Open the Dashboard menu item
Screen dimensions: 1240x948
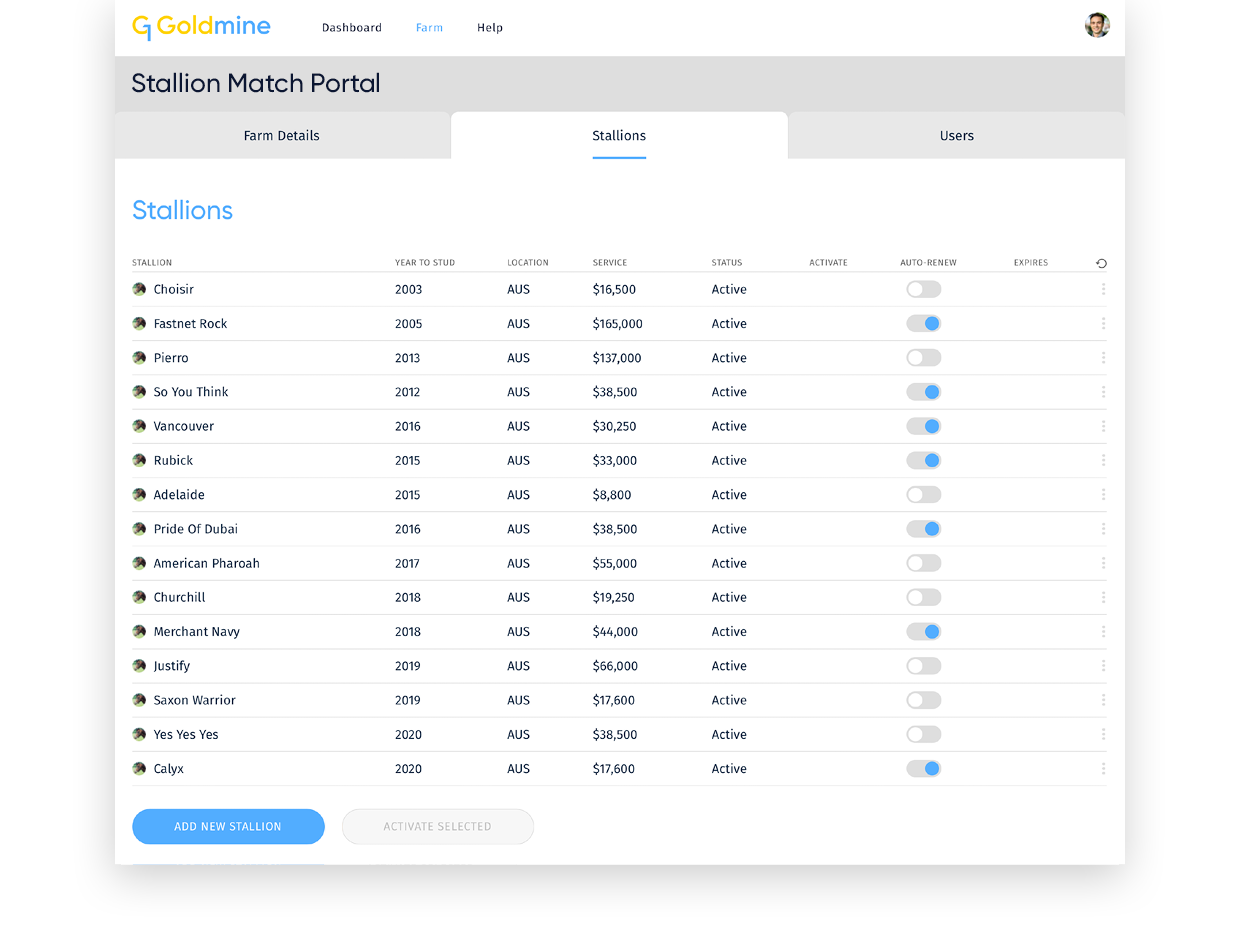pyautogui.click(x=352, y=28)
